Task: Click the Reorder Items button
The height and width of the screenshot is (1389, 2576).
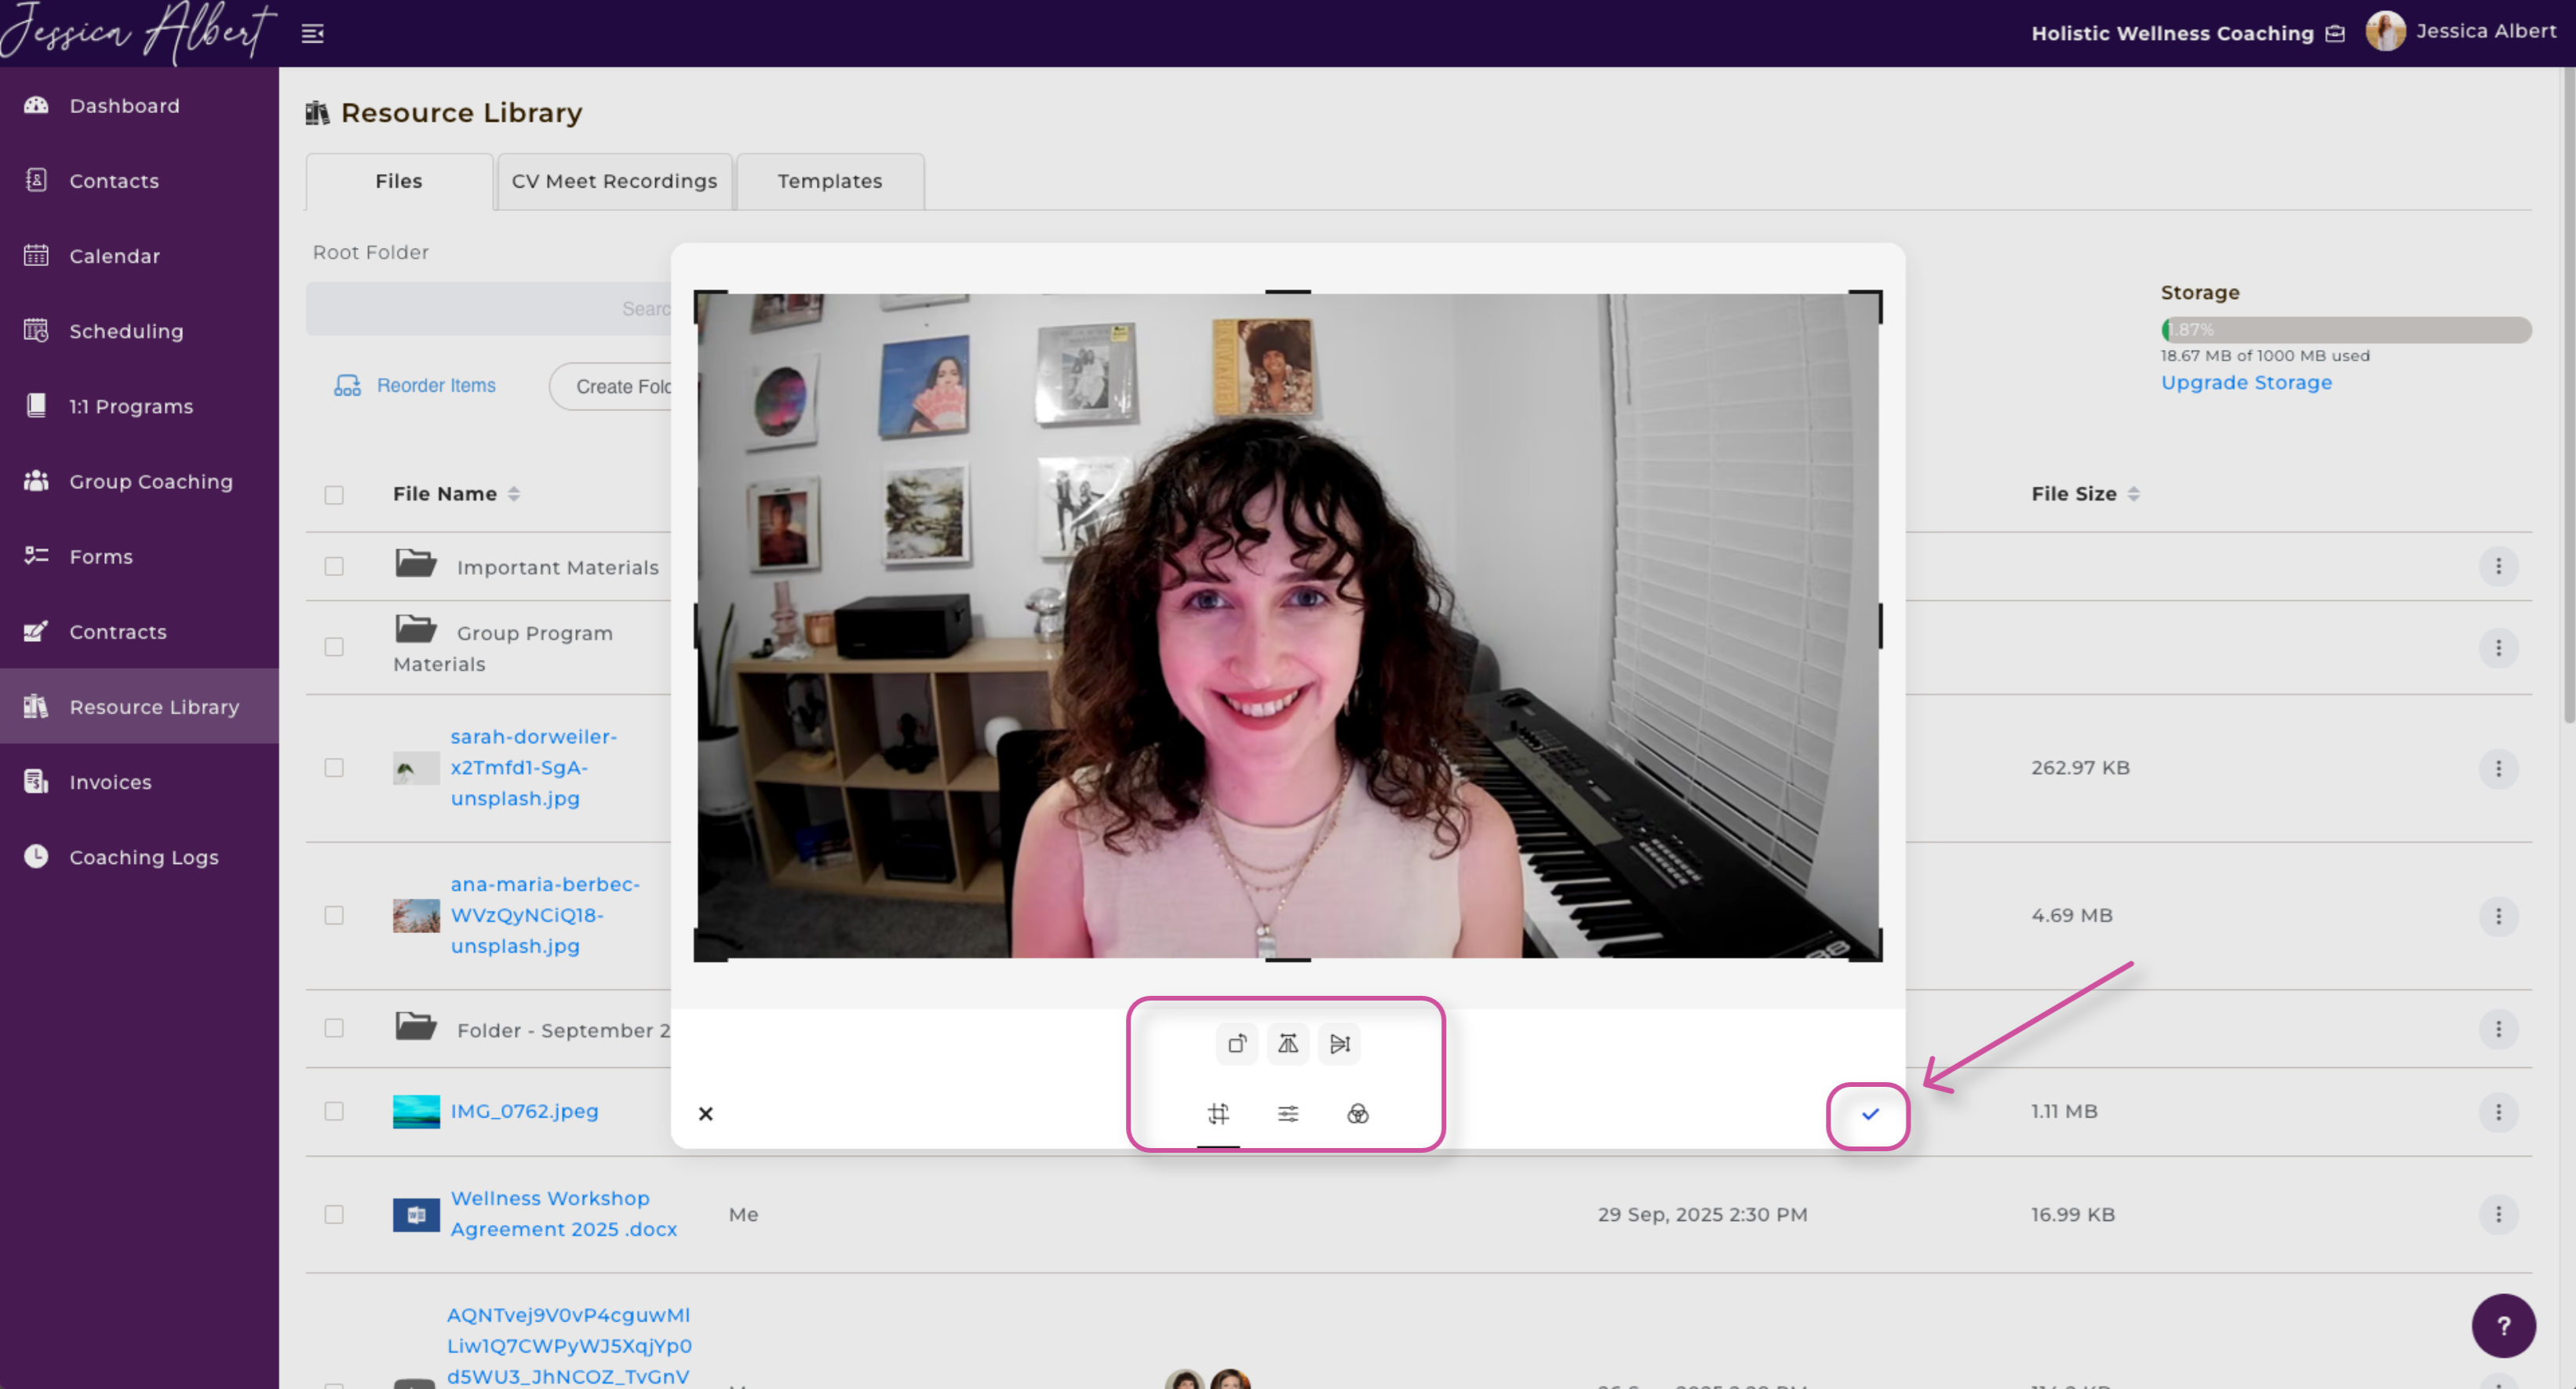Action: 415,385
